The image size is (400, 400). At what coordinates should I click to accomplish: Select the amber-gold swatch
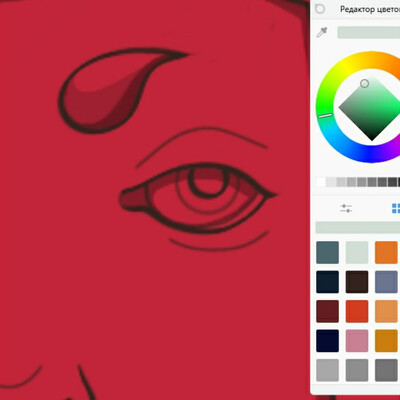386,341
